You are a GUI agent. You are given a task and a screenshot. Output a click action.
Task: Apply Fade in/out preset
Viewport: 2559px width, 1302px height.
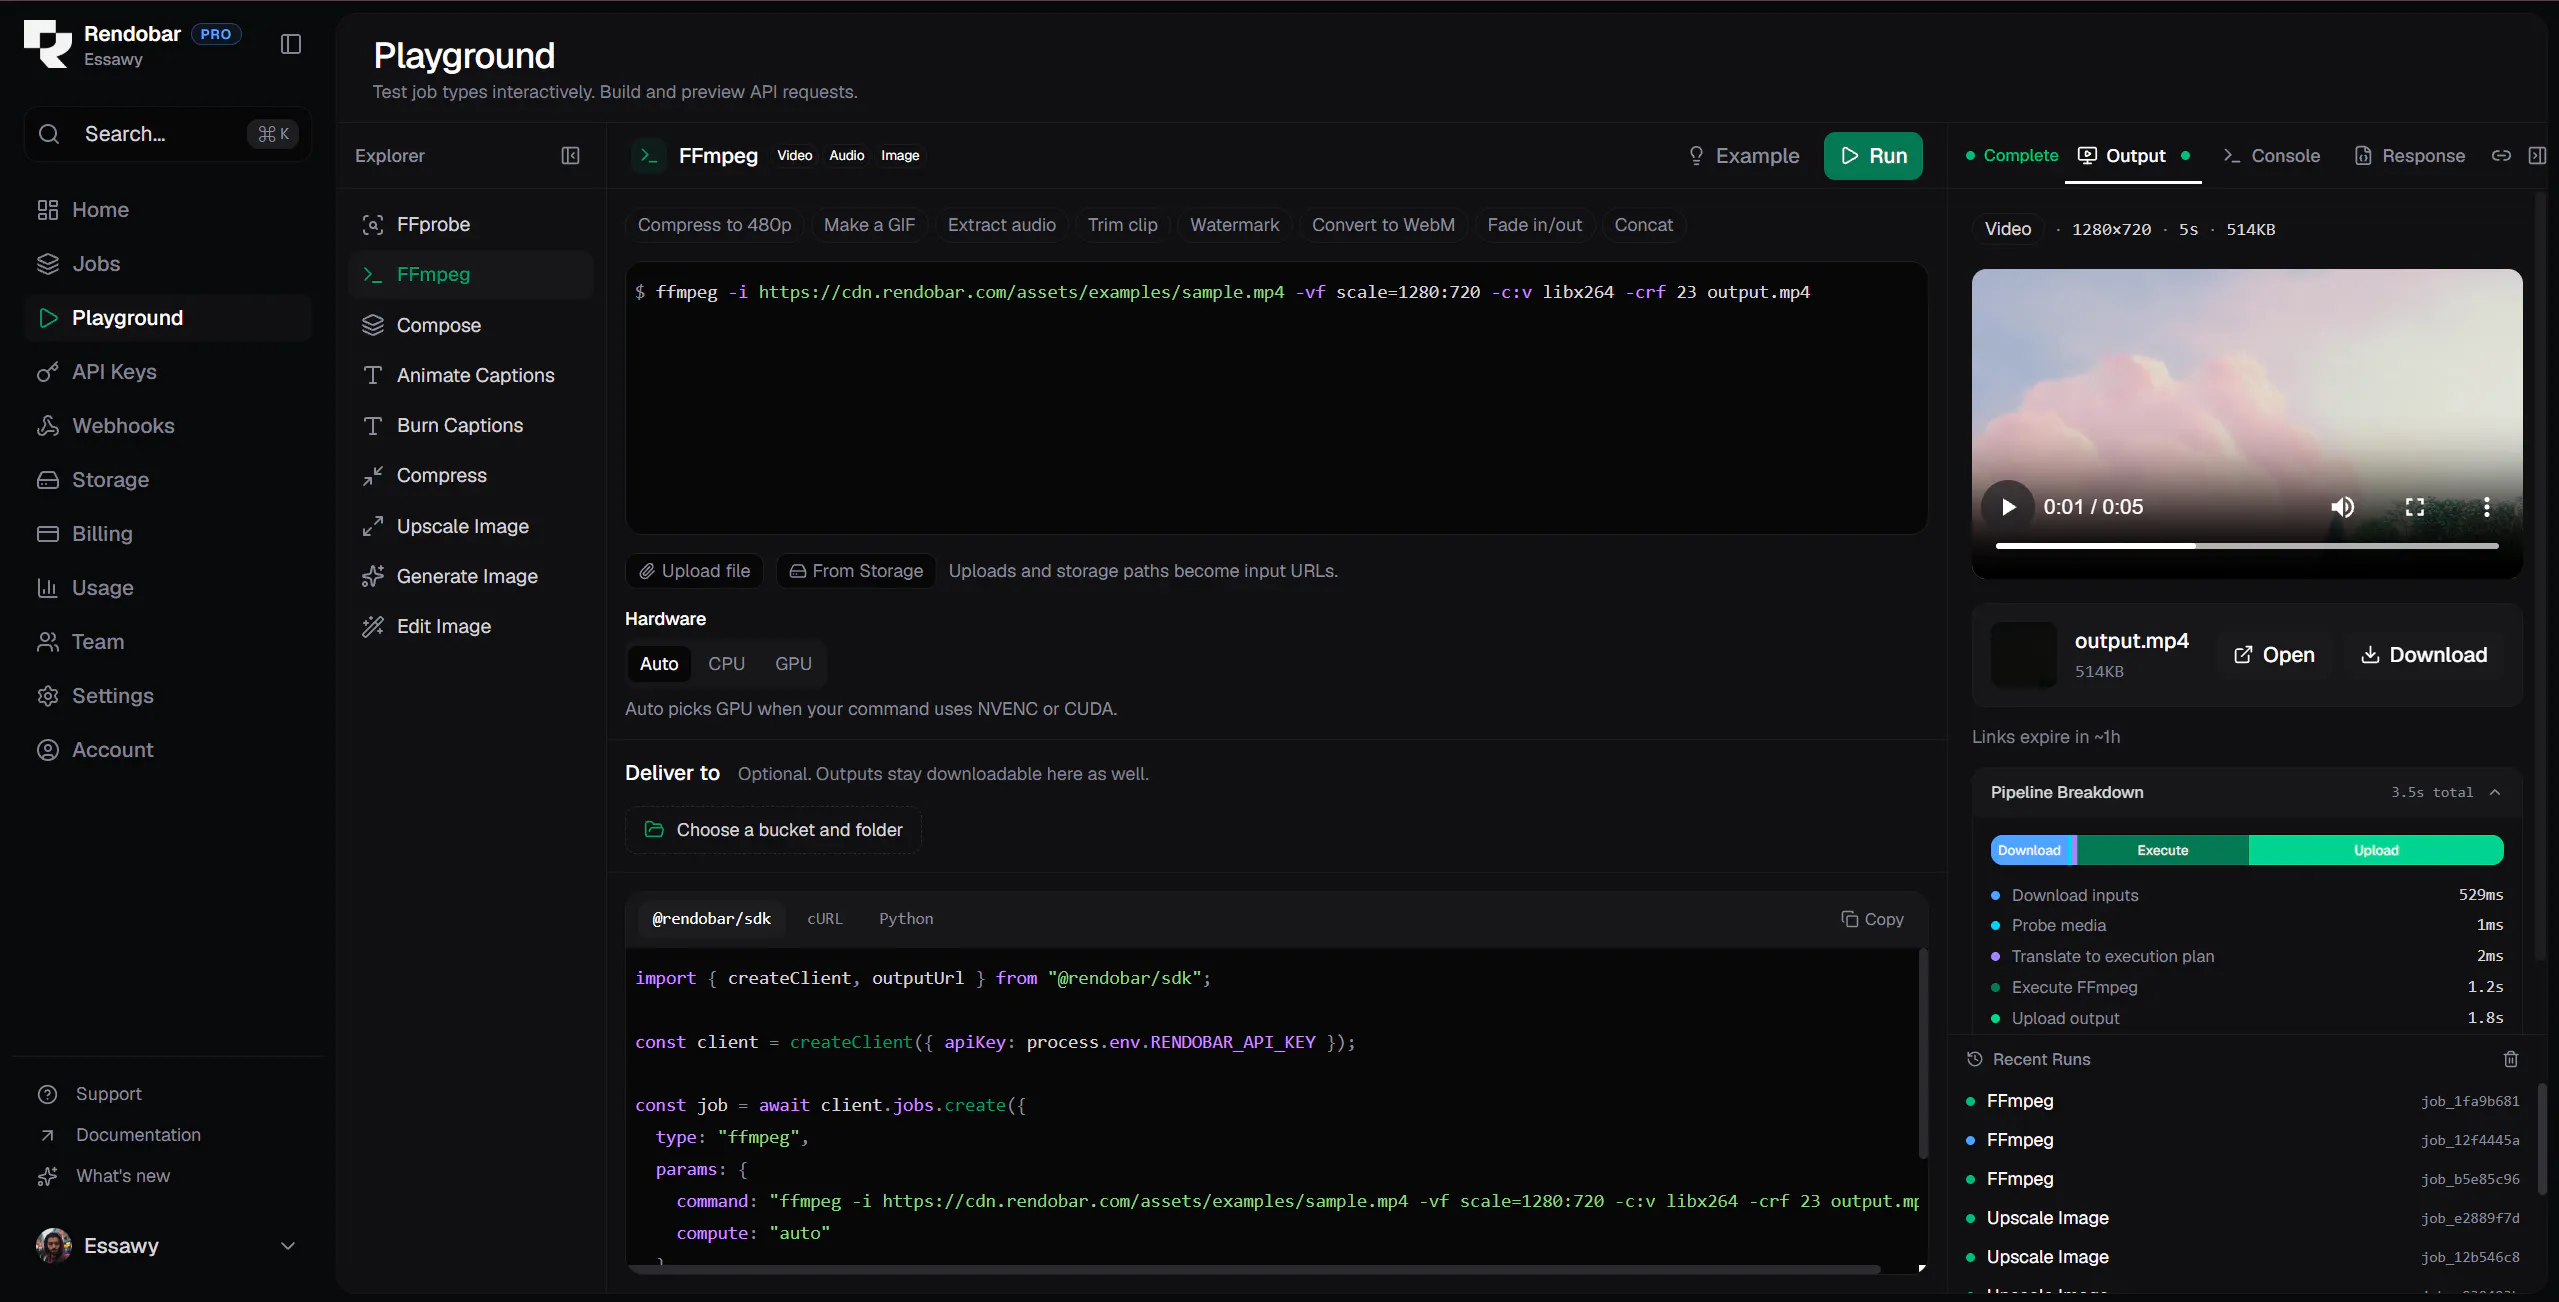pyautogui.click(x=1534, y=225)
